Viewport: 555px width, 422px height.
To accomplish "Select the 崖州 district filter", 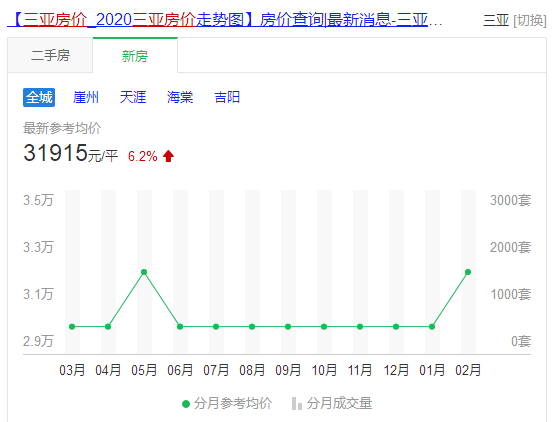I will 86,97.
